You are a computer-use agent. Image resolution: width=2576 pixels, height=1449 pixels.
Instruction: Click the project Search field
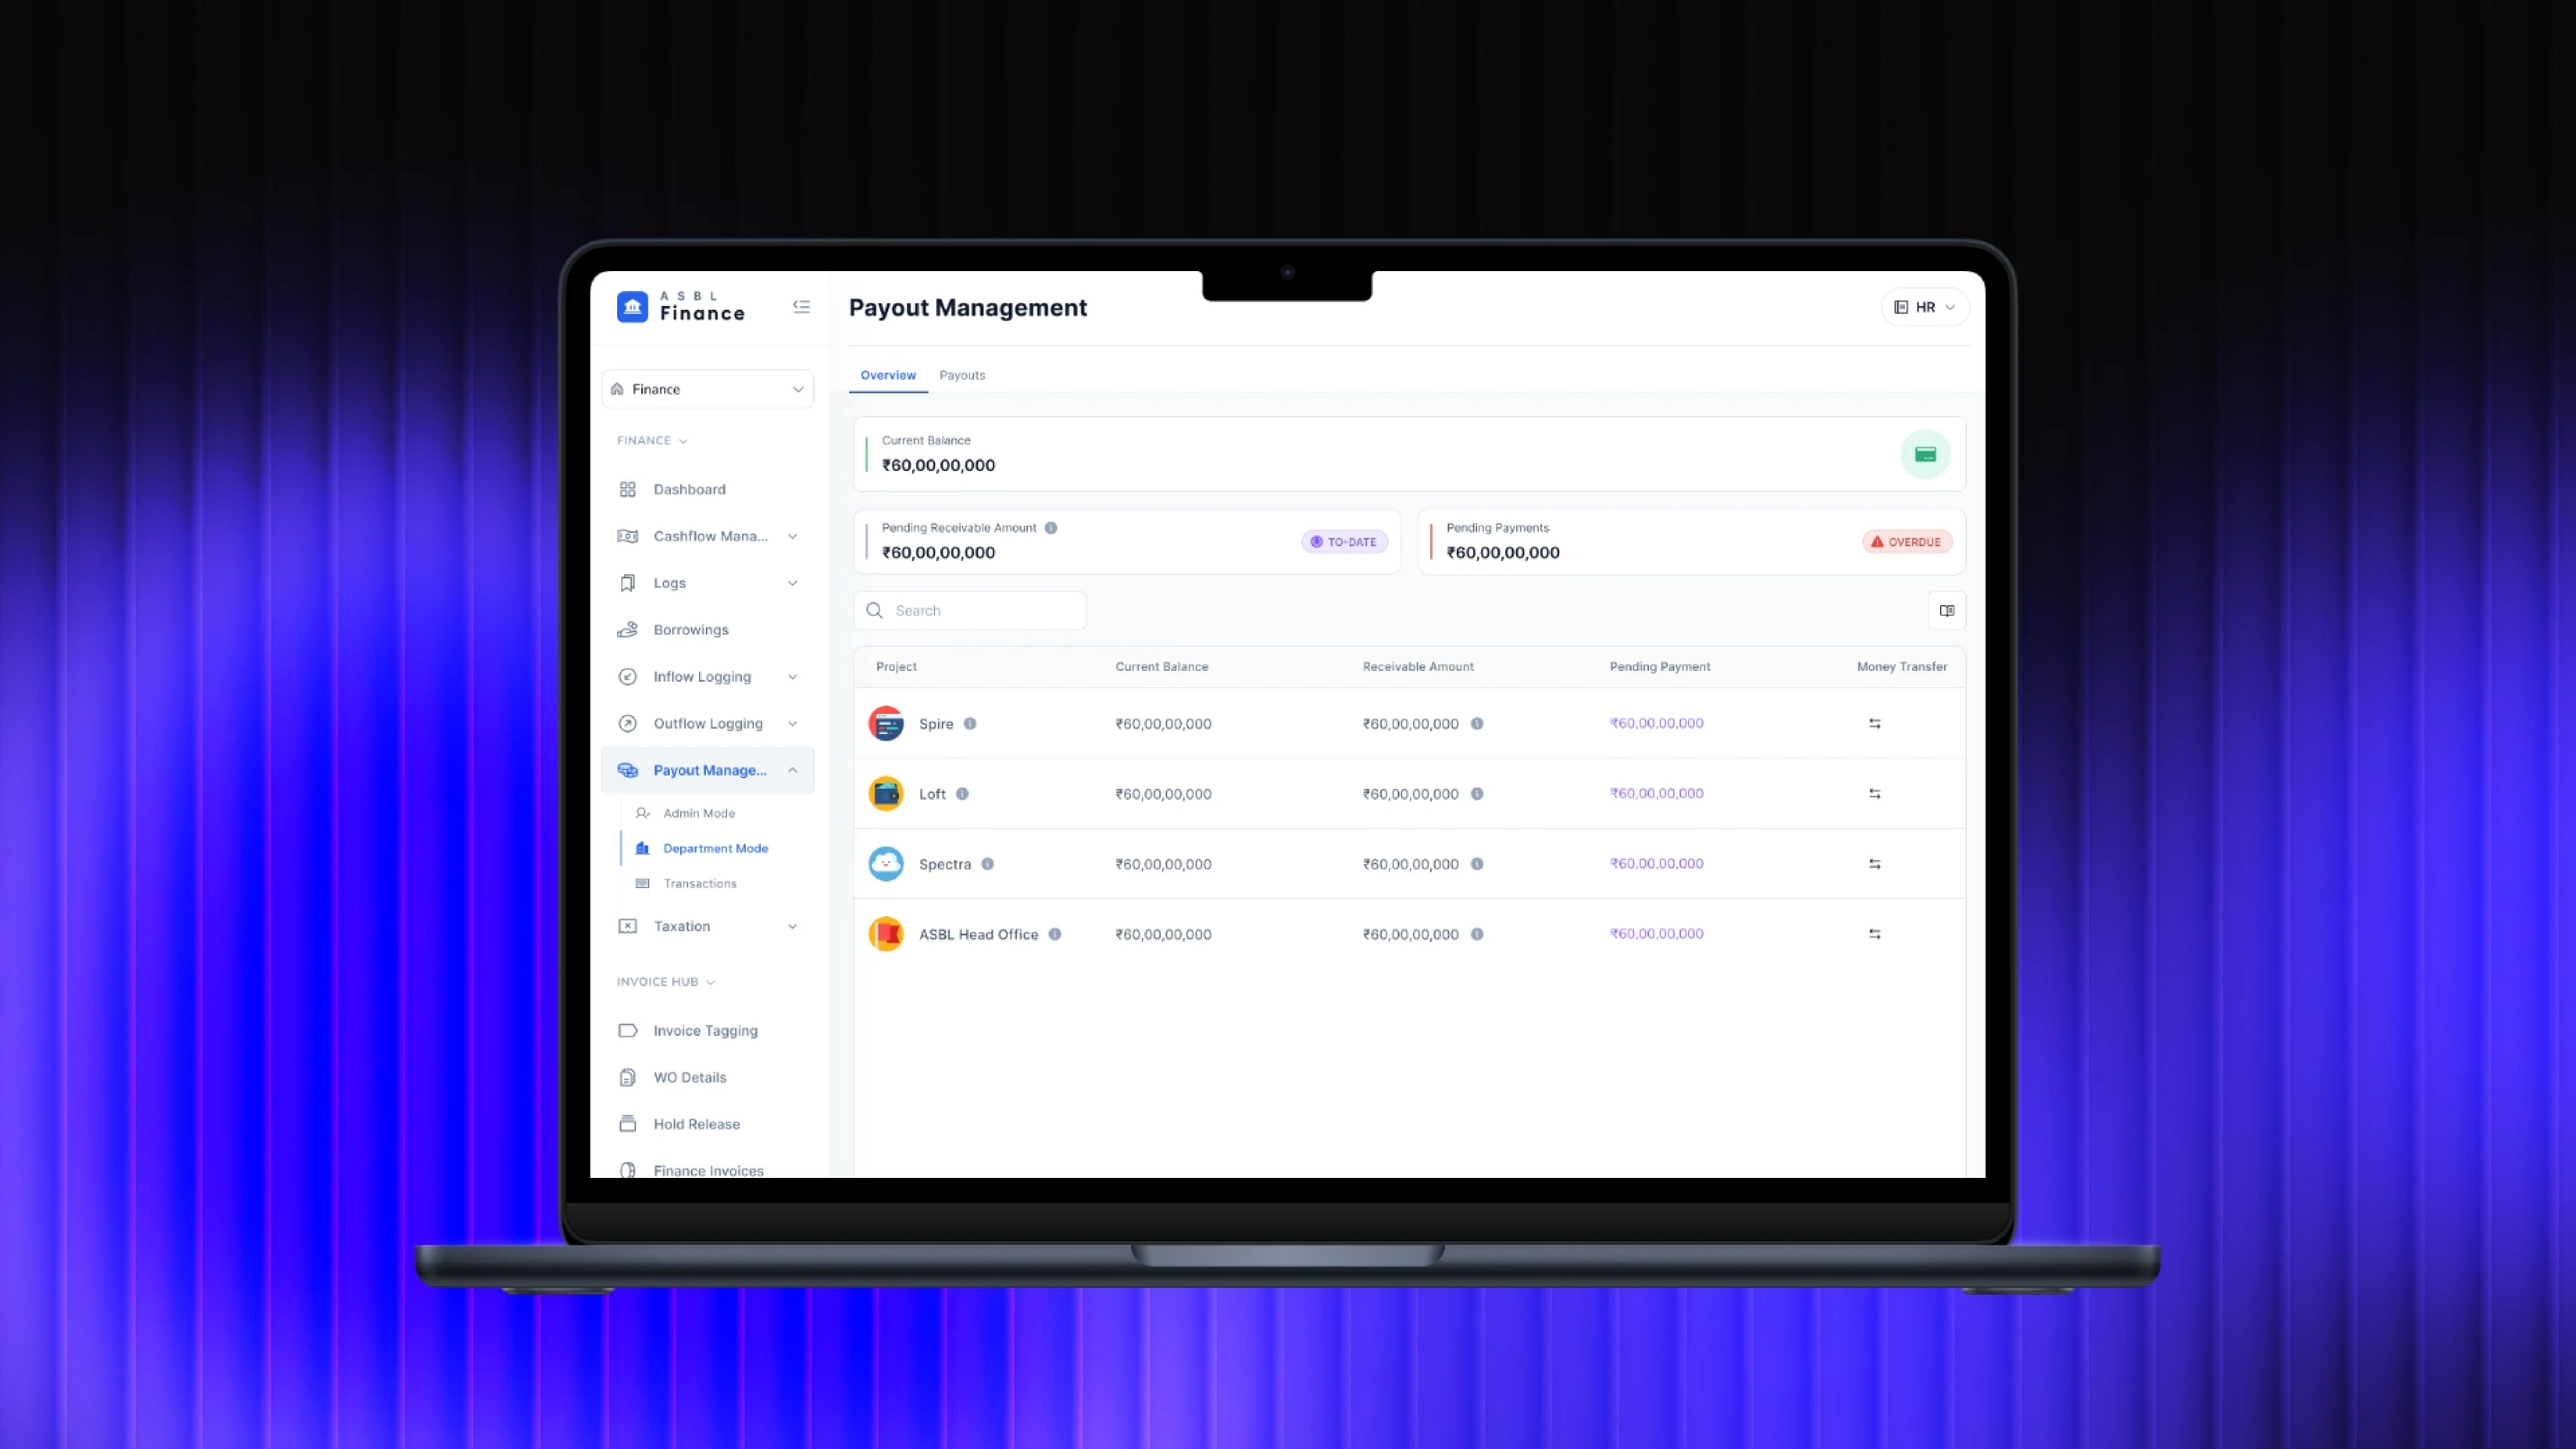point(970,611)
